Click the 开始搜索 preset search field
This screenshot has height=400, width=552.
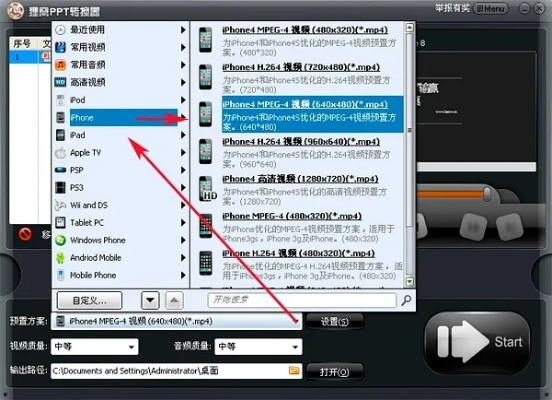302,300
